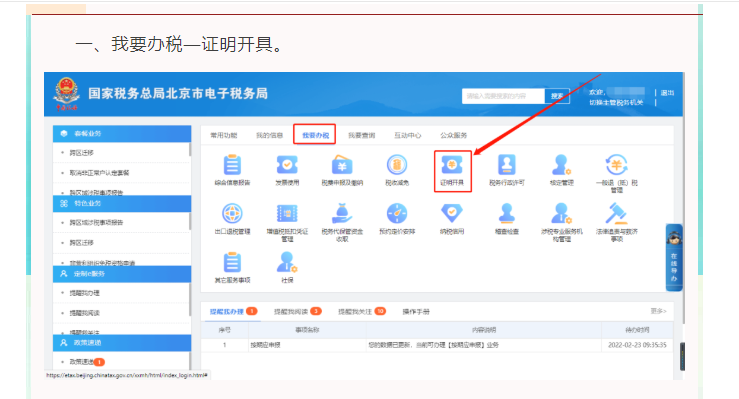Open 跨区迁移 under 套餐业务
The image size is (739, 399).
tap(82, 153)
